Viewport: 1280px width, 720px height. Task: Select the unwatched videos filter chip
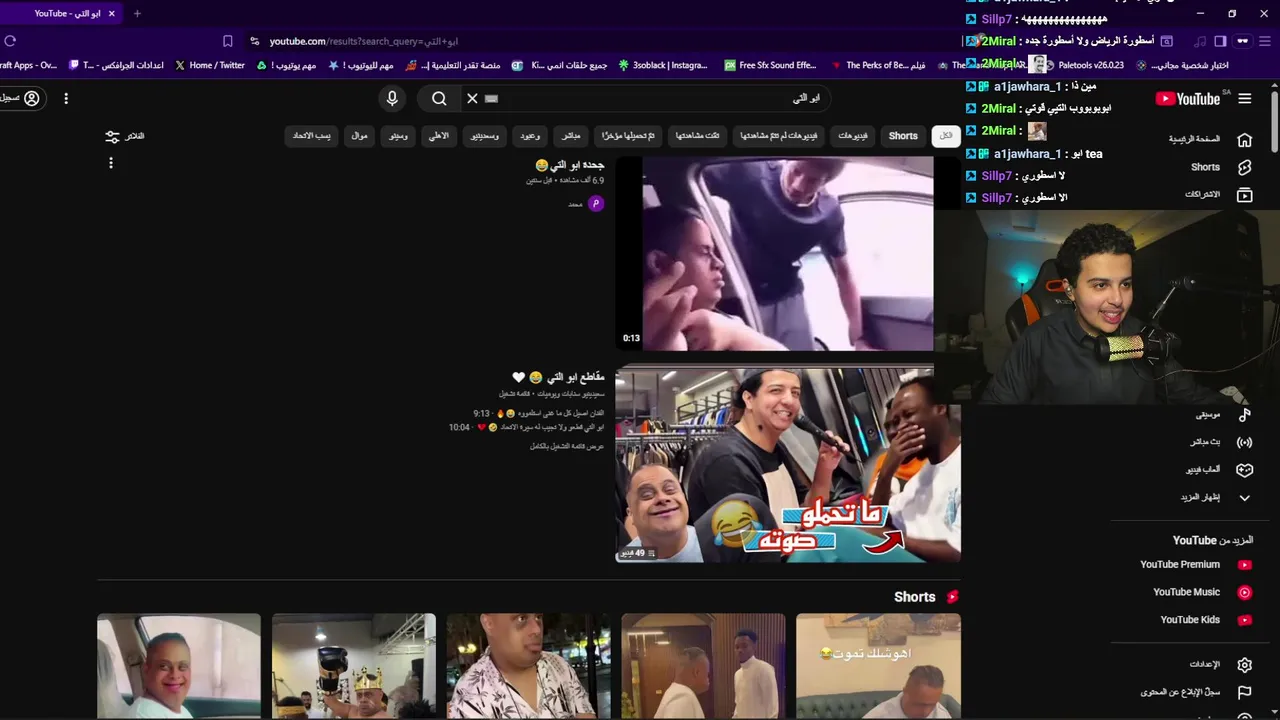coord(781,136)
